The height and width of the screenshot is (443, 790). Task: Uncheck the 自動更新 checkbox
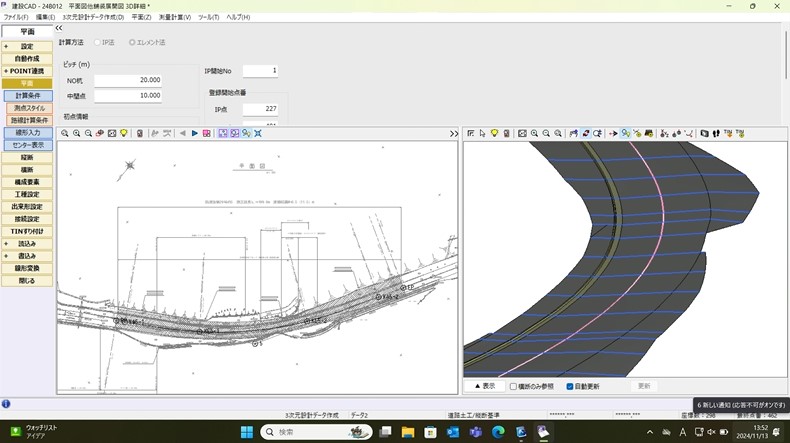(x=570, y=385)
